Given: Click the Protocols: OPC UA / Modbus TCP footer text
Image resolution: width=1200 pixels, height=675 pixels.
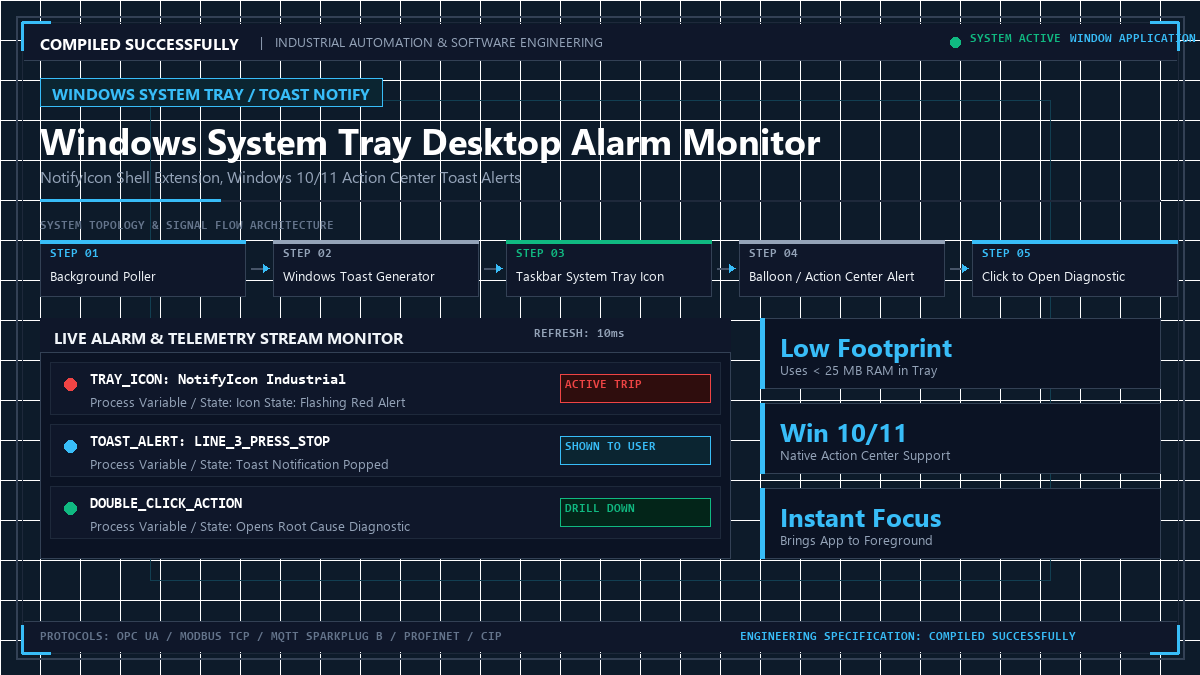Looking at the screenshot, I should click(x=271, y=636).
